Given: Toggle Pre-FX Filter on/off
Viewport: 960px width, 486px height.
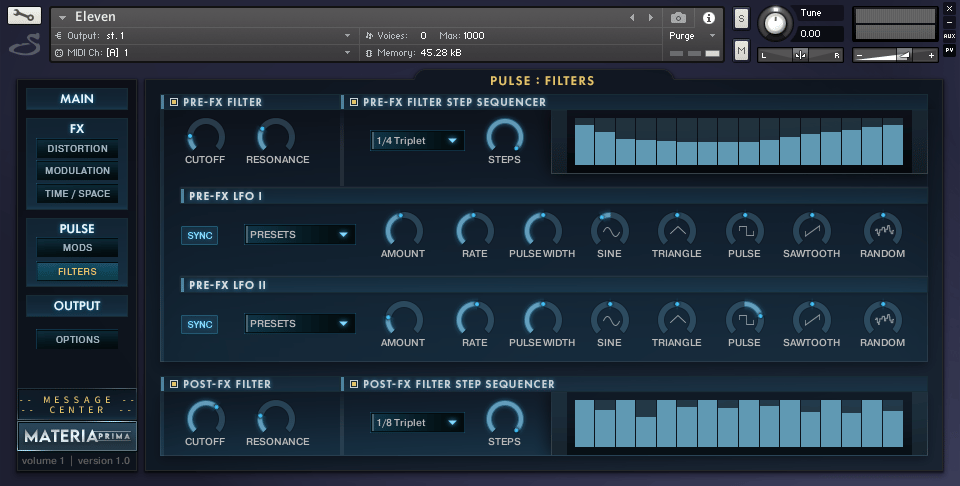Looking at the screenshot, I should pyautogui.click(x=174, y=102).
